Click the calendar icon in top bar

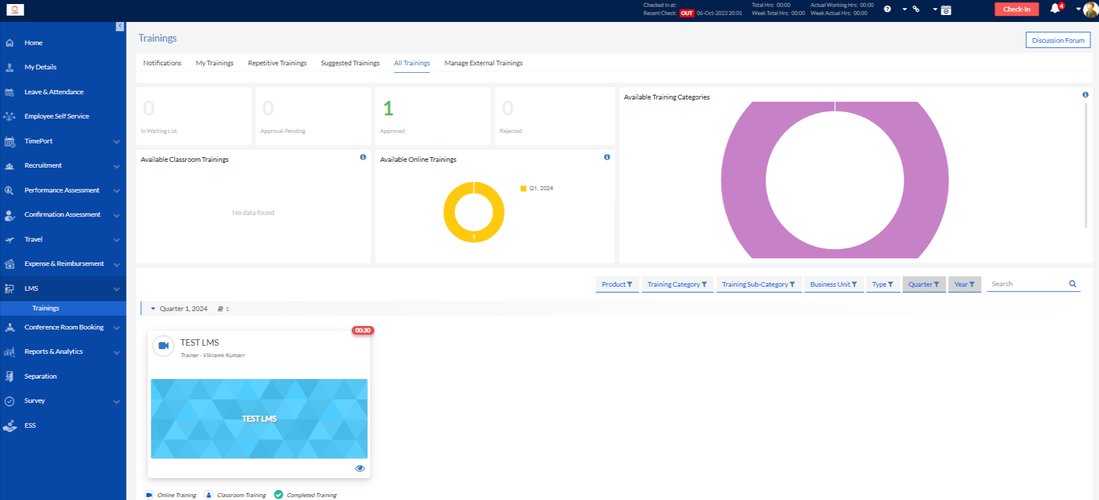[946, 9]
